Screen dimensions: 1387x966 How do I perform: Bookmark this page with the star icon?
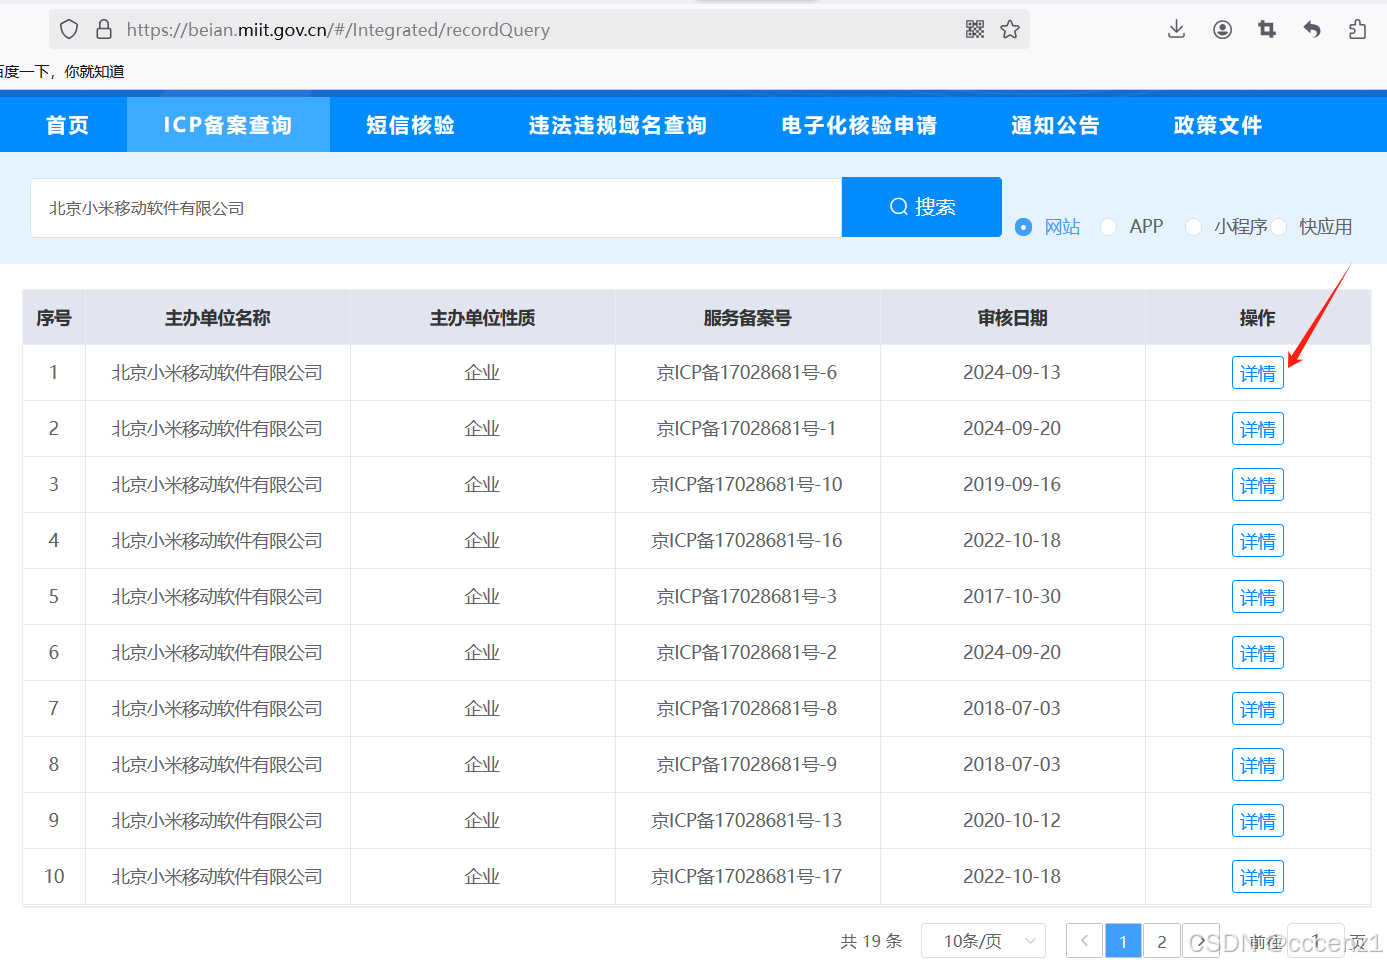point(1010,30)
